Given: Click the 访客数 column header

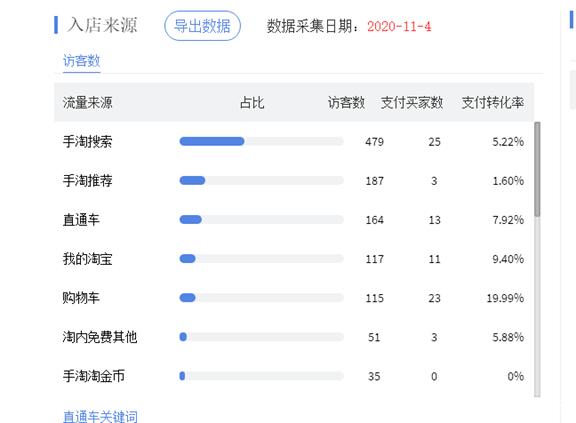Looking at the screenshot, I should coord(346,102).
